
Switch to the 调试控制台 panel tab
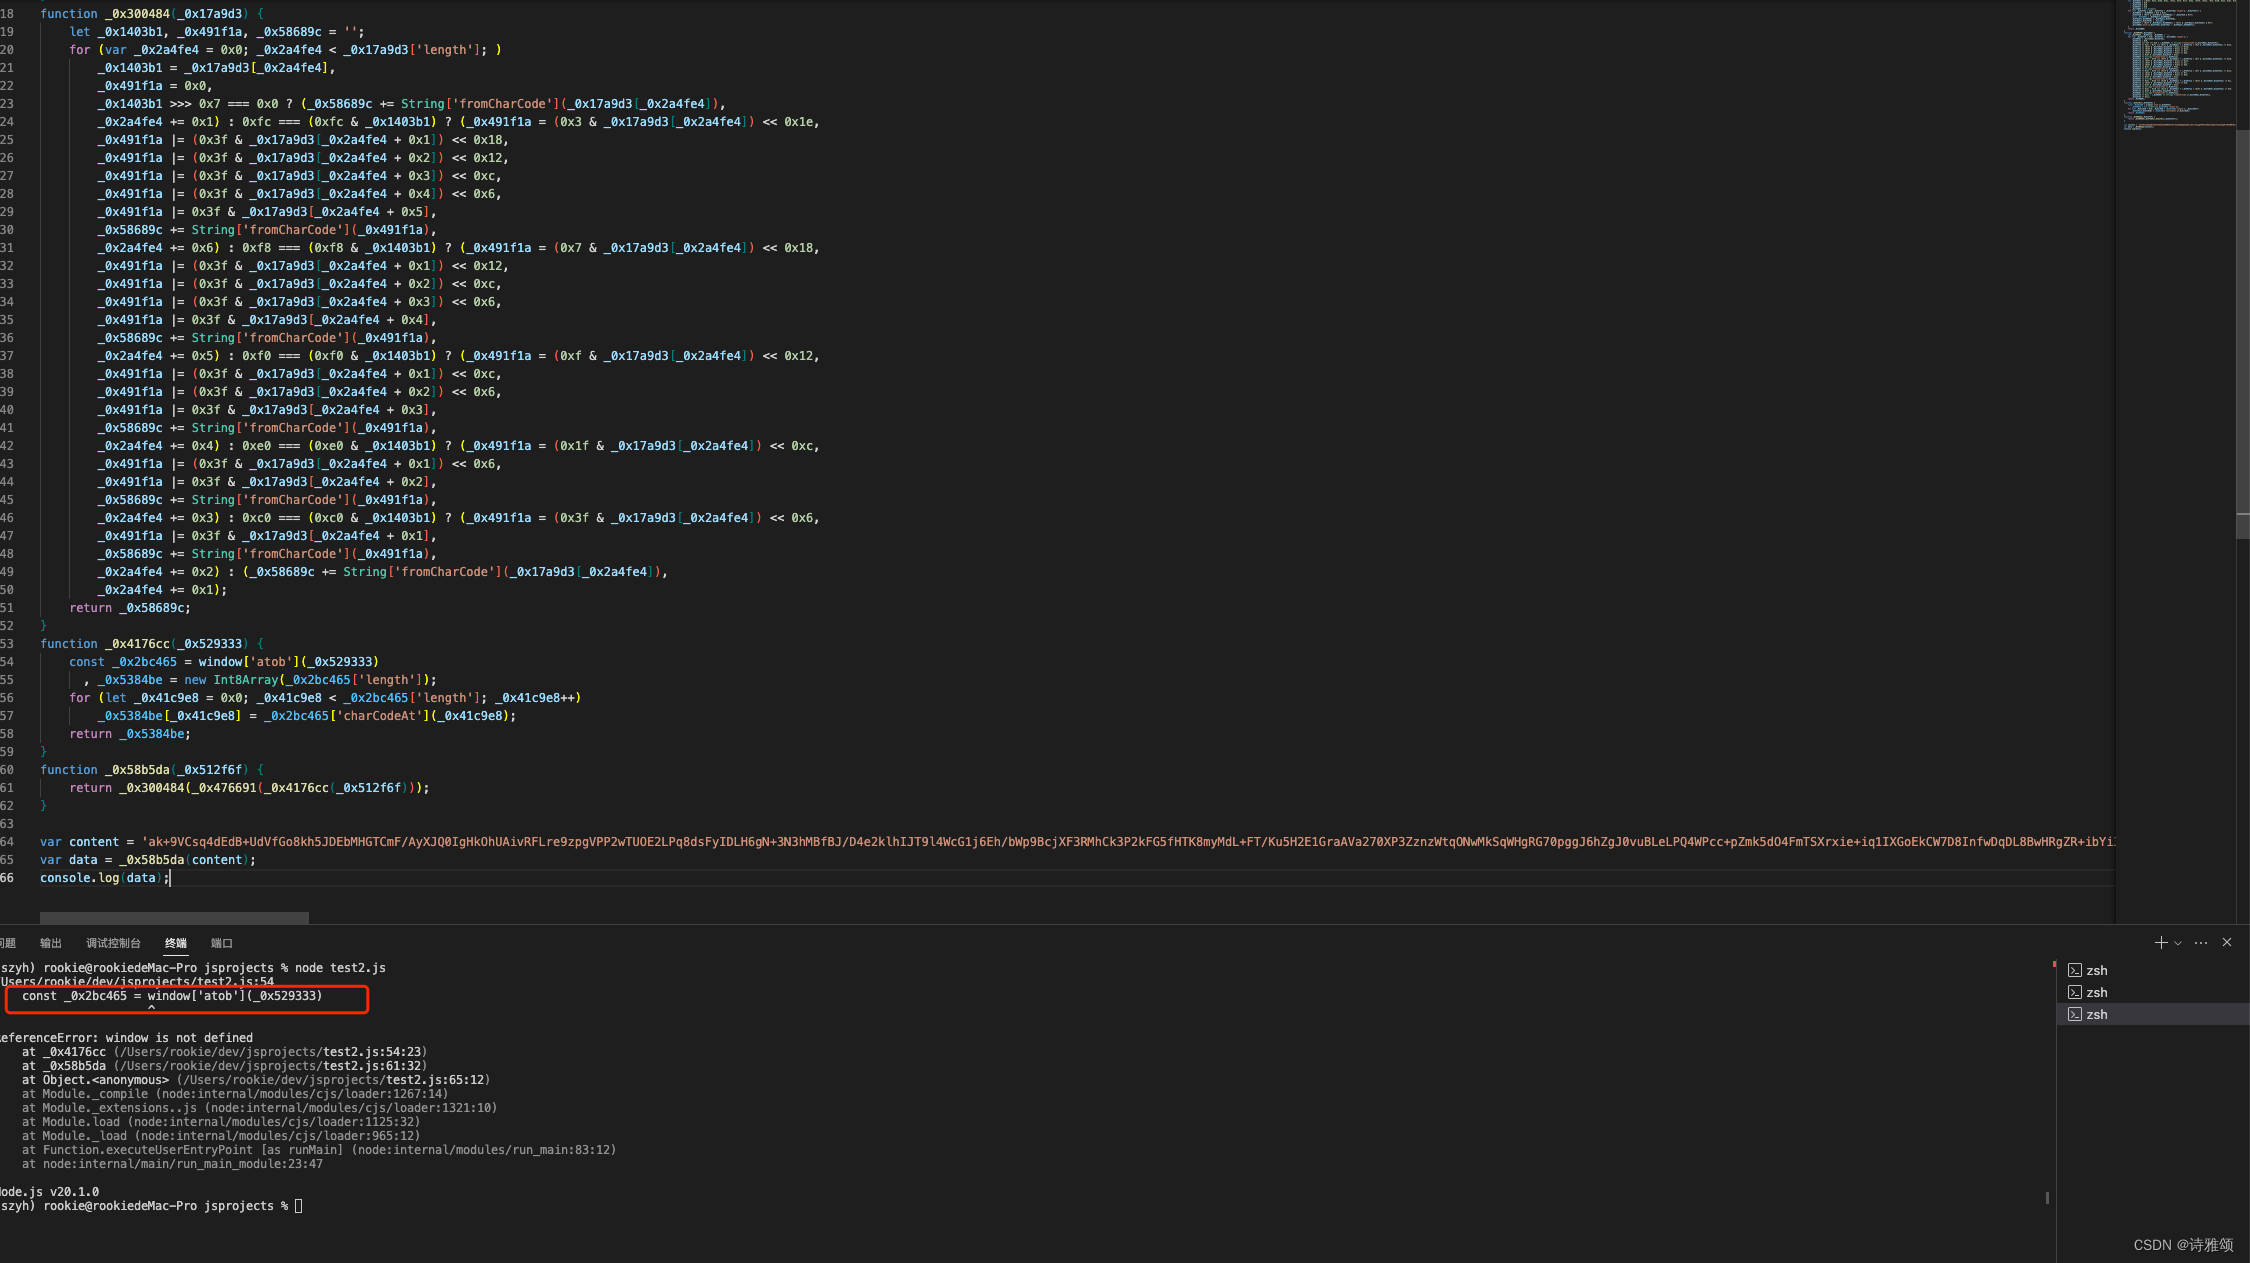[x=113, y=943]
